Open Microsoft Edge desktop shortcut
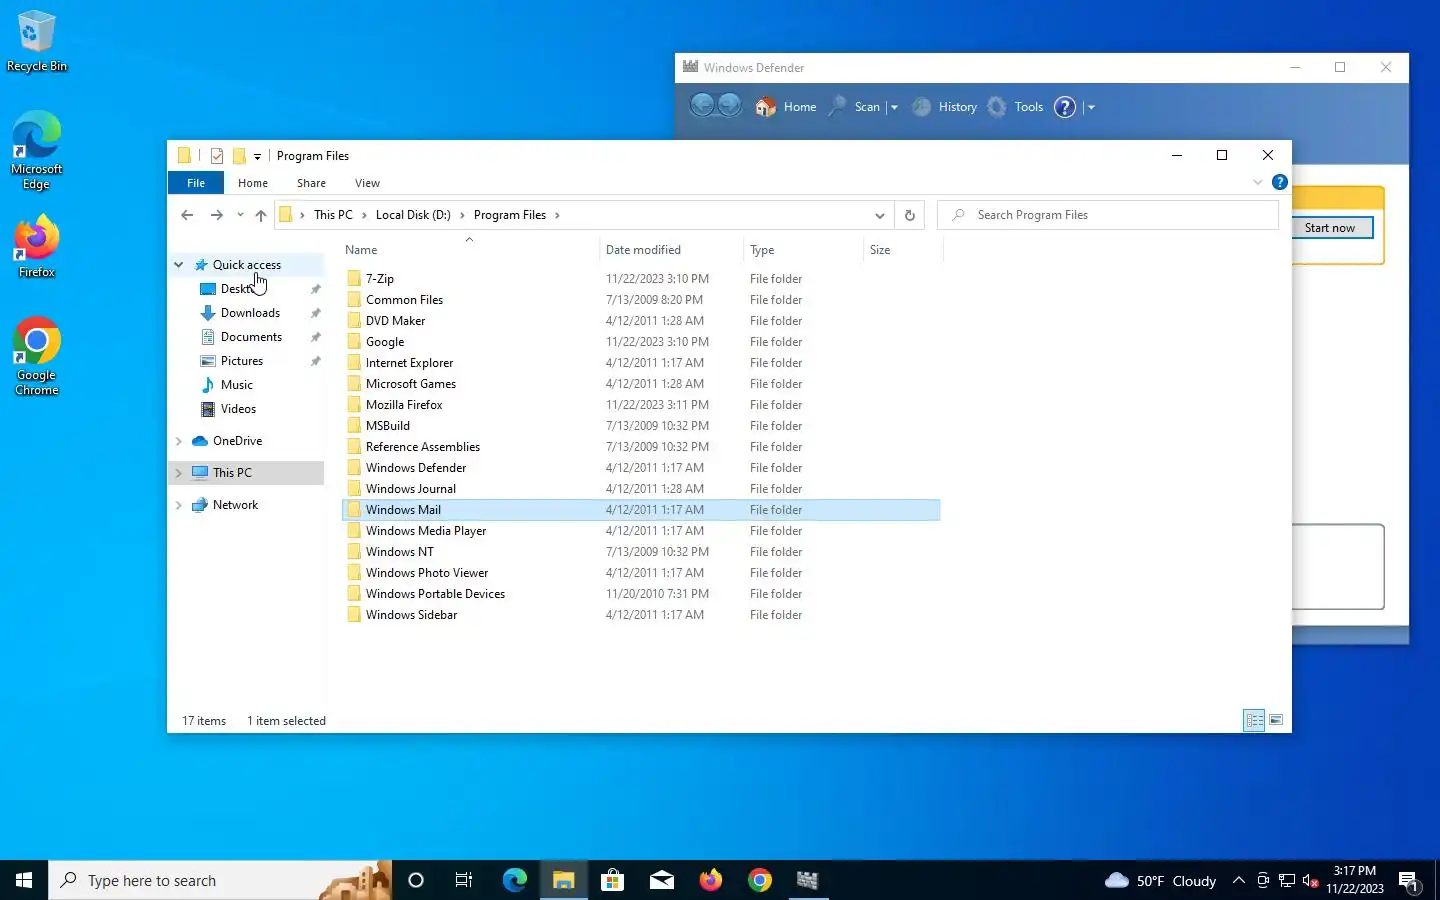 (36, 150)
